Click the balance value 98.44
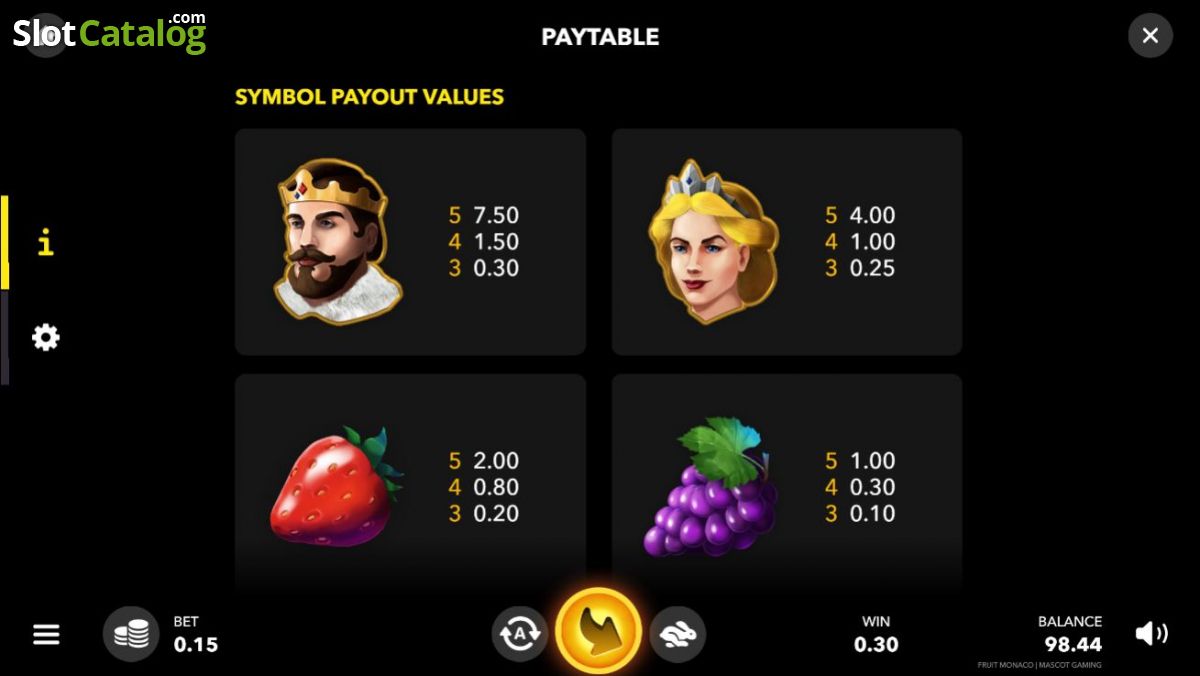The image size is (1200, 676). click(x=1073, y=645)
